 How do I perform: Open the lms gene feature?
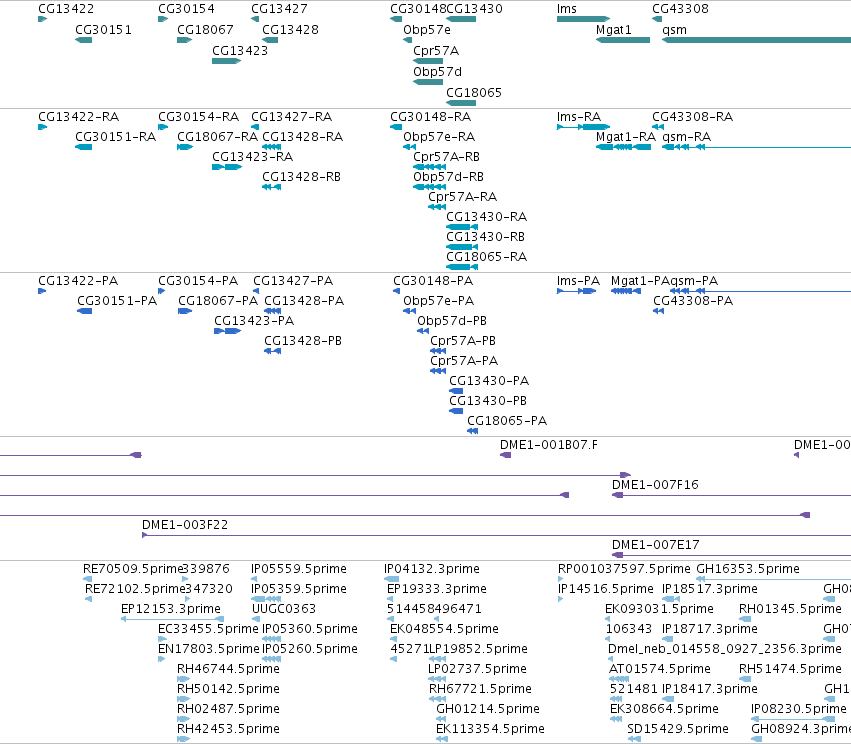[x=583, y=19]
